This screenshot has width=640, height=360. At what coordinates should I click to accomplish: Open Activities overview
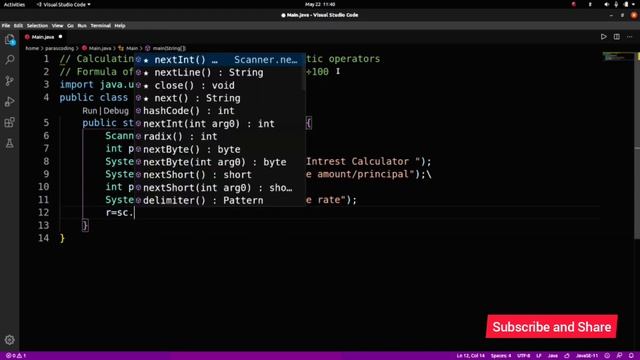(14, 4)
